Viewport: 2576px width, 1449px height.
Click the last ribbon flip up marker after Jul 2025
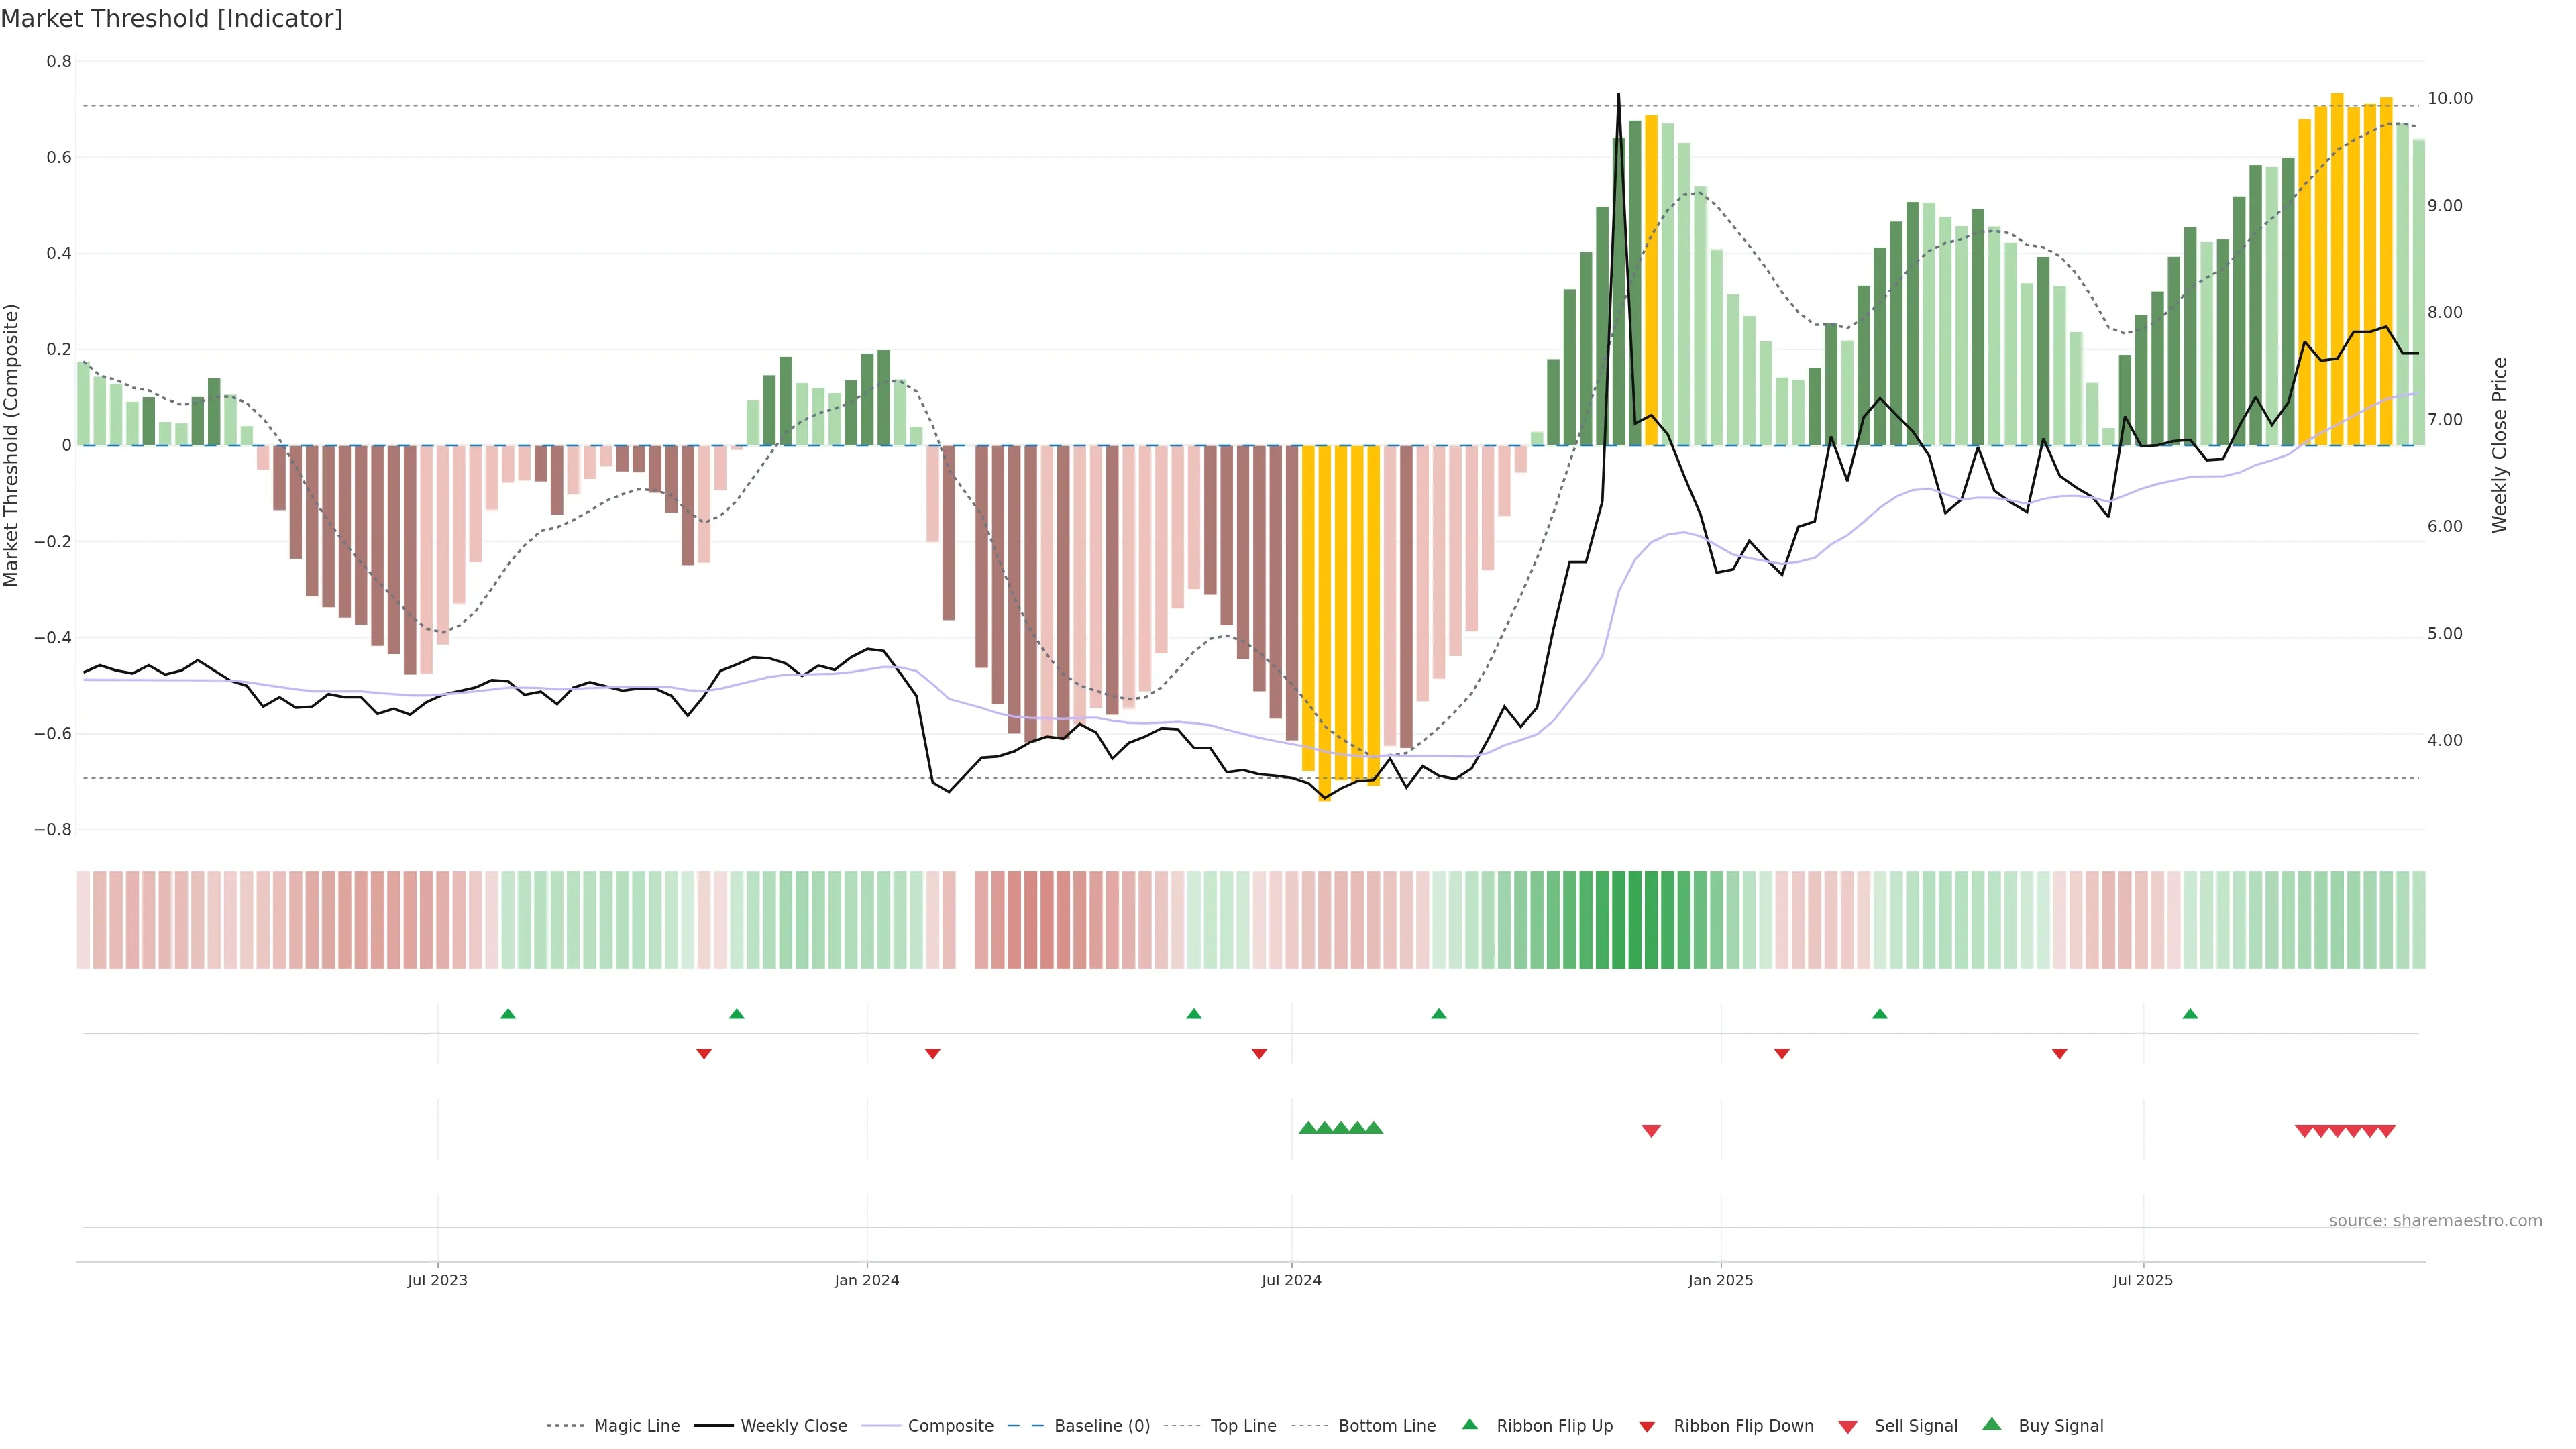coord(2190,1014)
